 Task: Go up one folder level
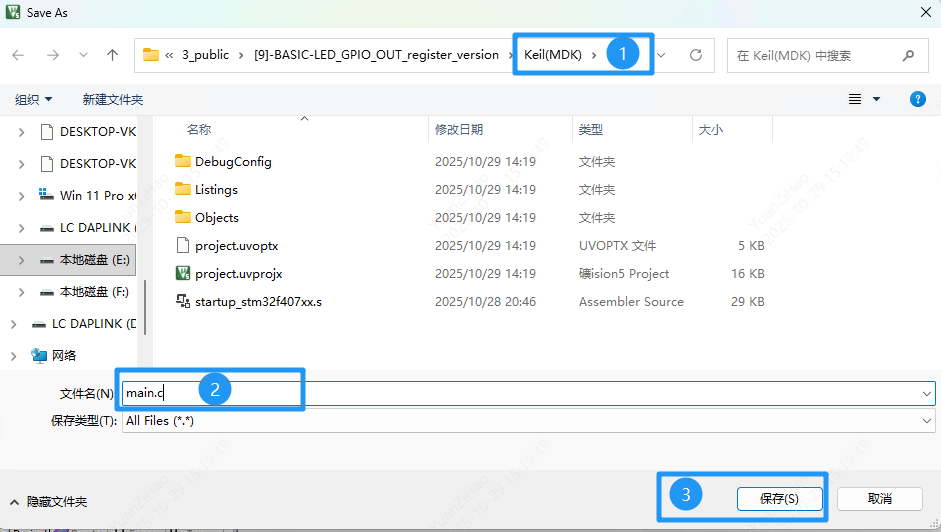pos(112,55)
